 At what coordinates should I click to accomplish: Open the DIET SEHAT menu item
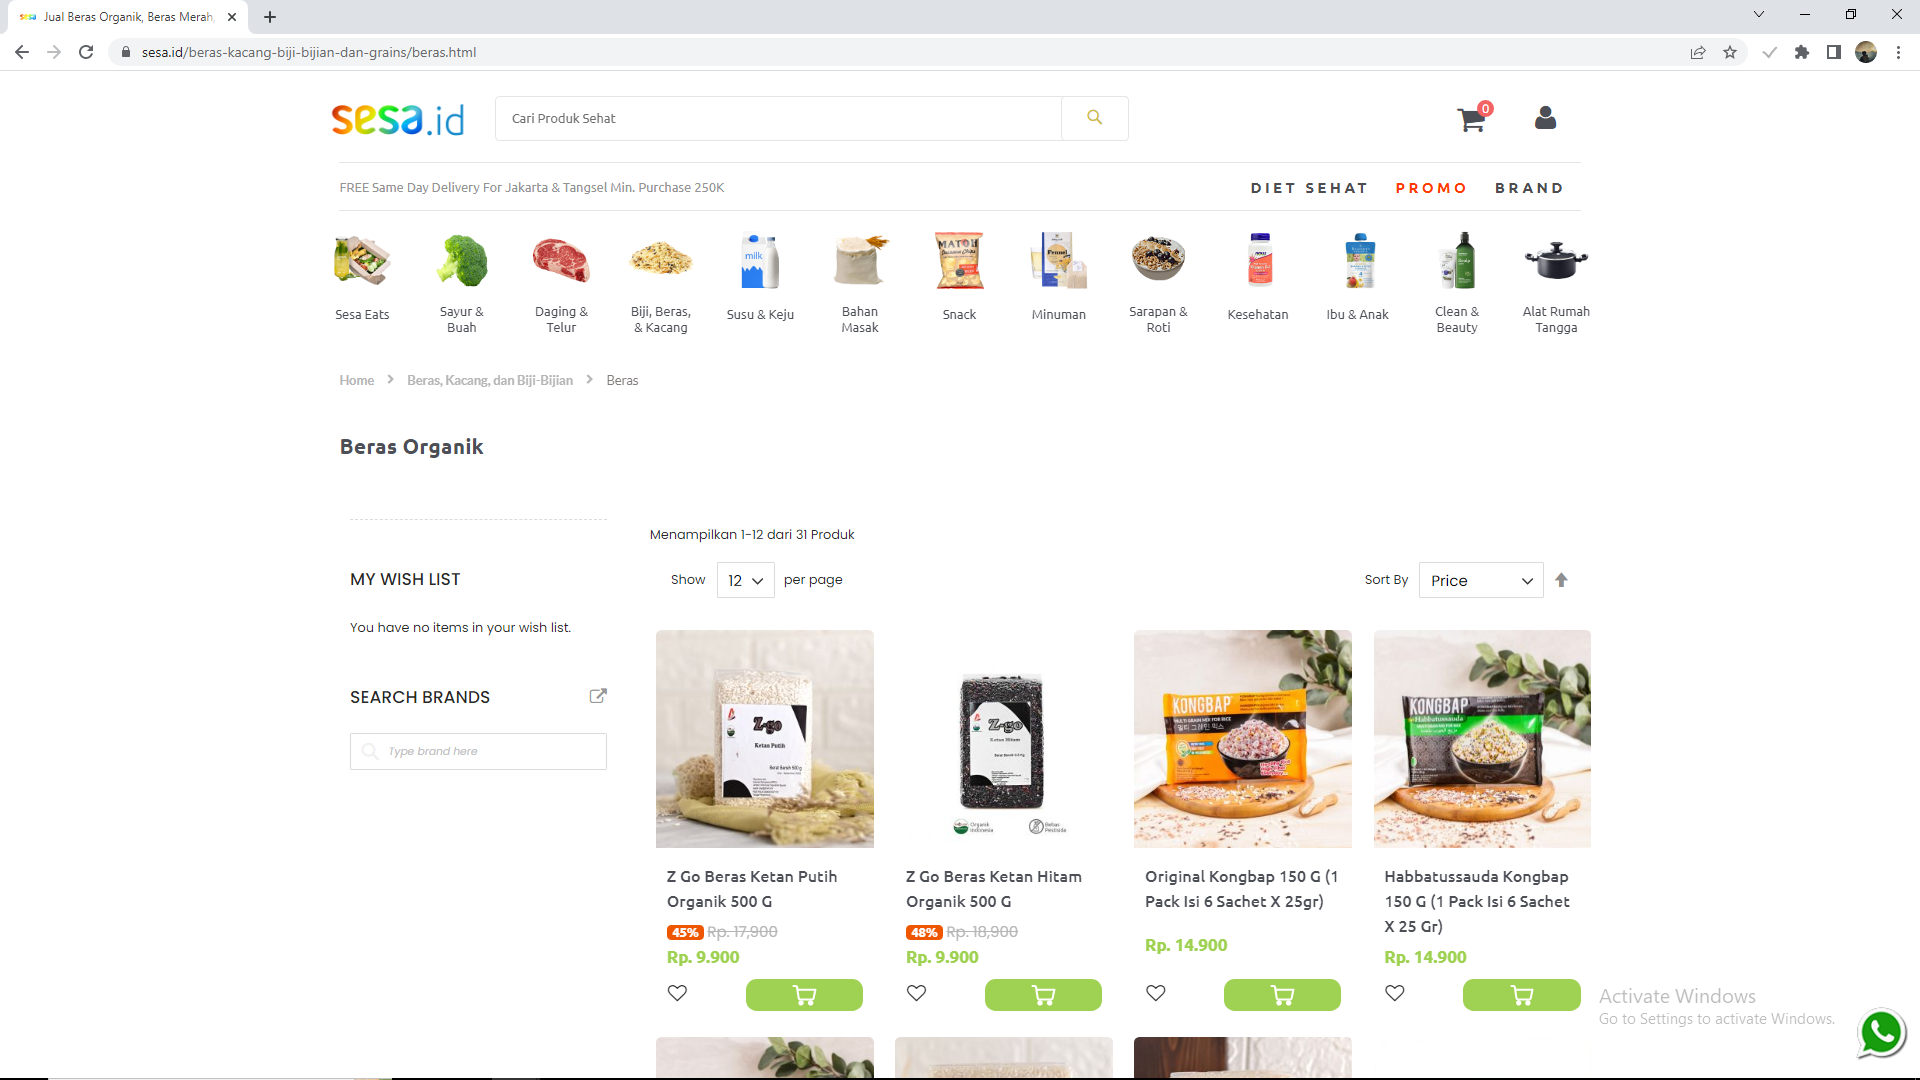click(1309, 188)
